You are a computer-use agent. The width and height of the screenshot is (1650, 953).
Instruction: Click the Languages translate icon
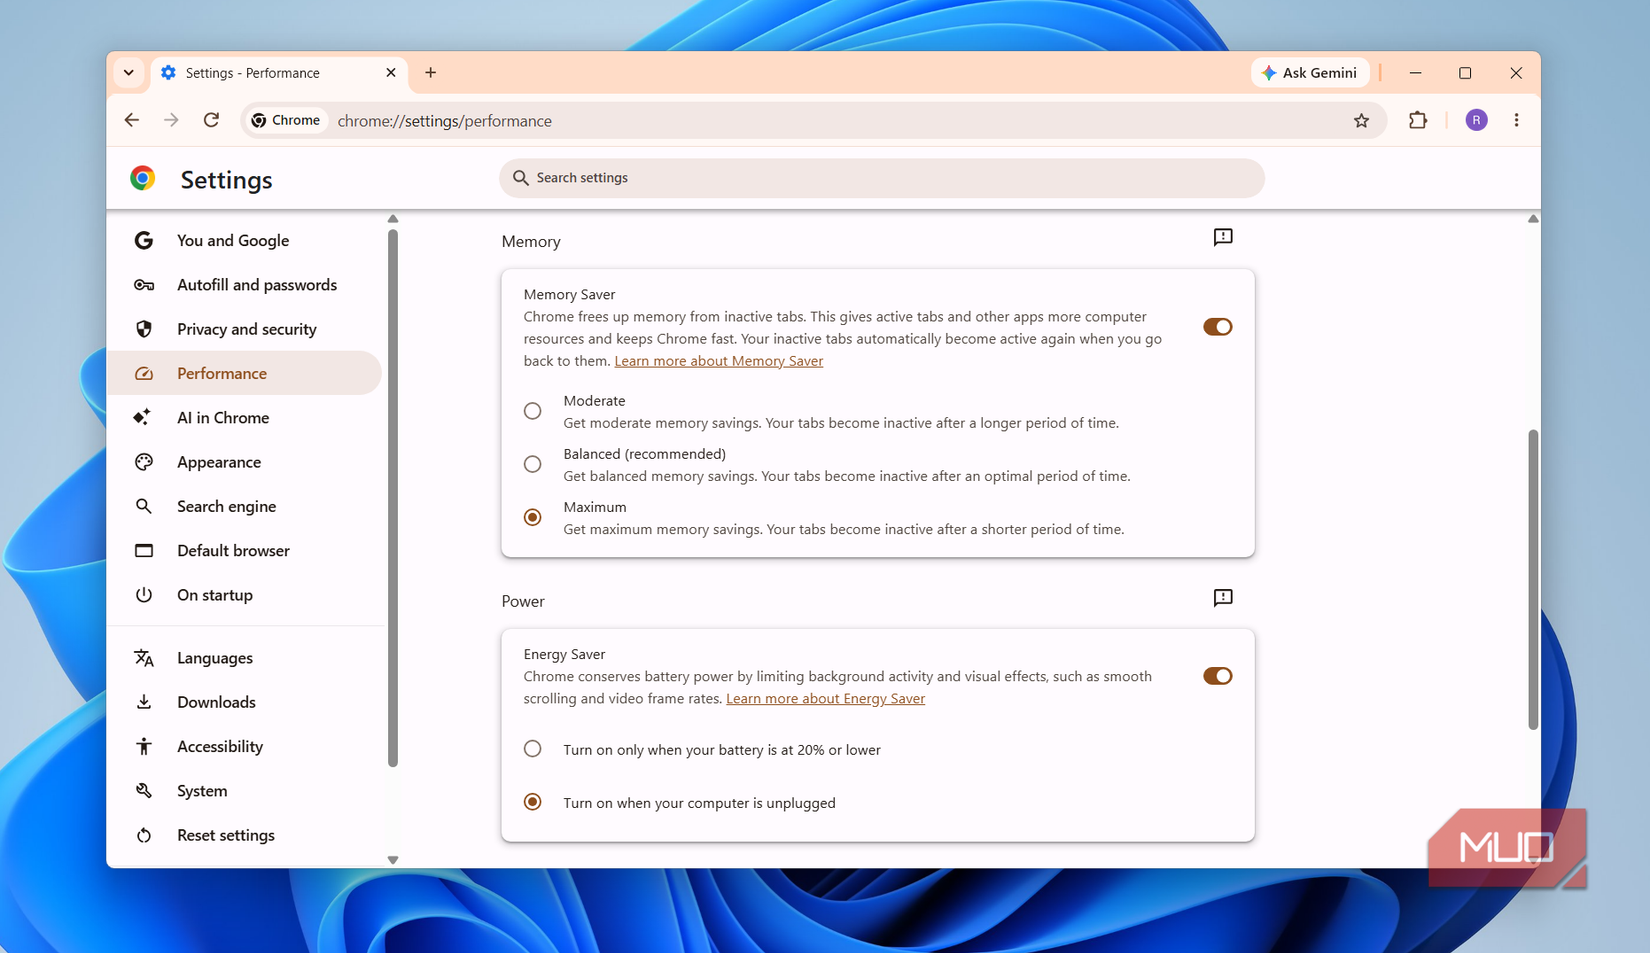coord(144,658)
